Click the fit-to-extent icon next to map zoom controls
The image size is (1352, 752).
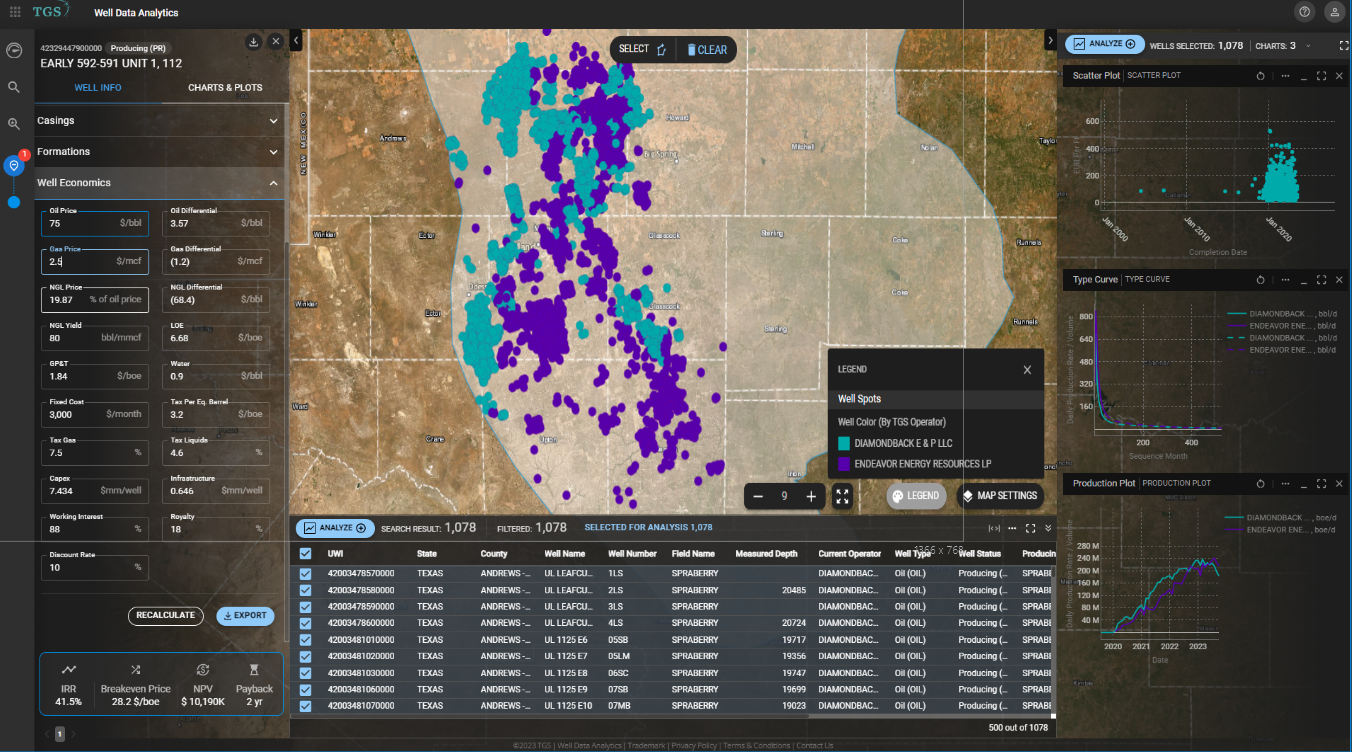842,495
